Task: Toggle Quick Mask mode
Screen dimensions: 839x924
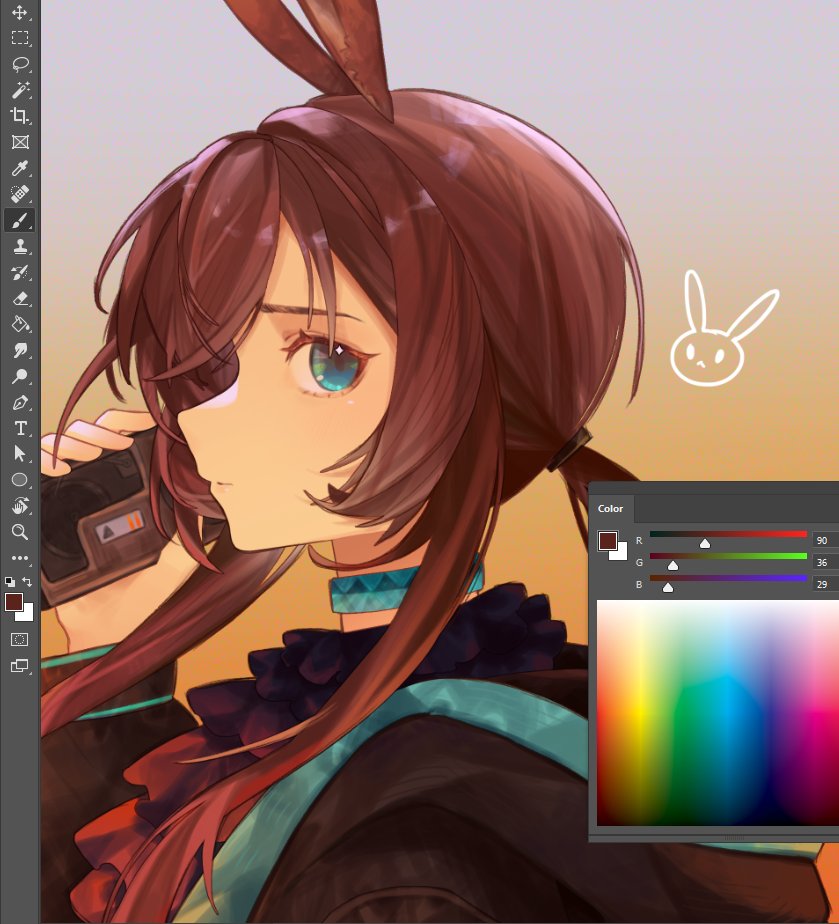Action: [x=19, y=639]
